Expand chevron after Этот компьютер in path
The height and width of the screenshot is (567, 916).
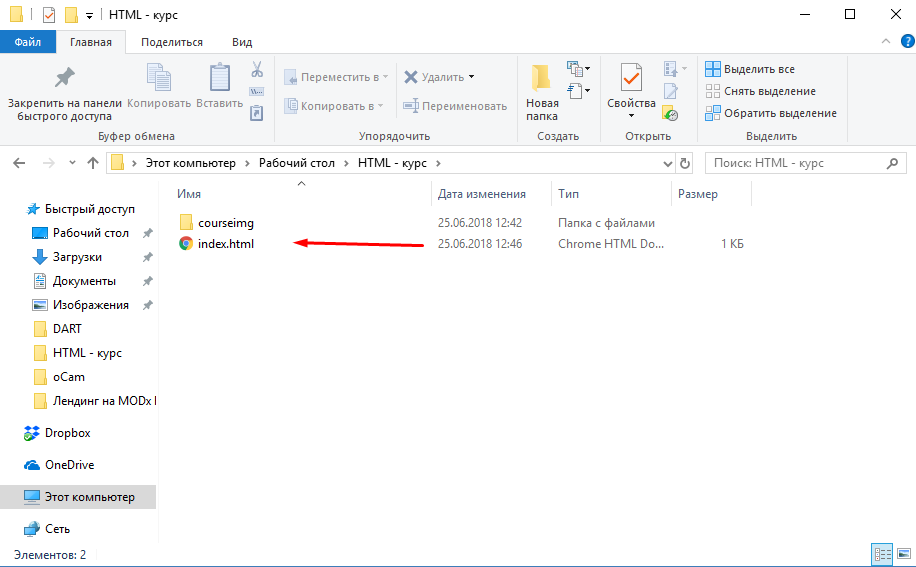(247, 164)
